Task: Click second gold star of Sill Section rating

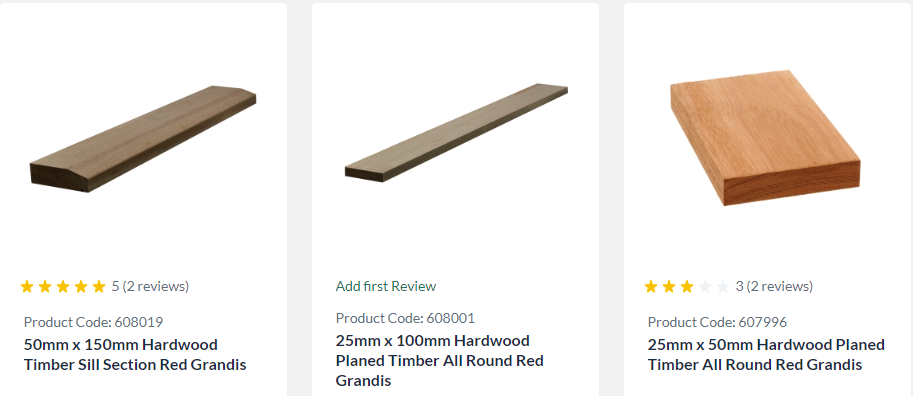Action: [x=45, y=287]
